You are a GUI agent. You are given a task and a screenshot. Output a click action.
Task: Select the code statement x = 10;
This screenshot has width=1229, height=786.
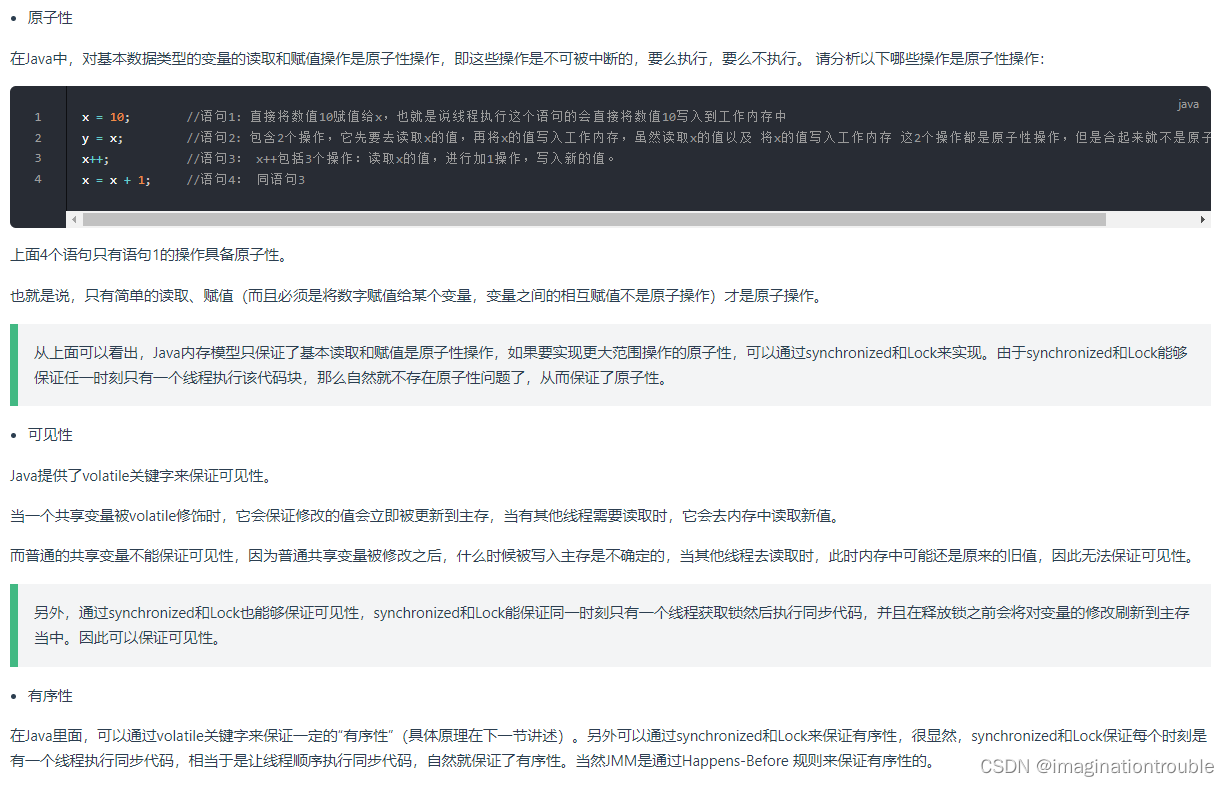(x=107, y=117)
